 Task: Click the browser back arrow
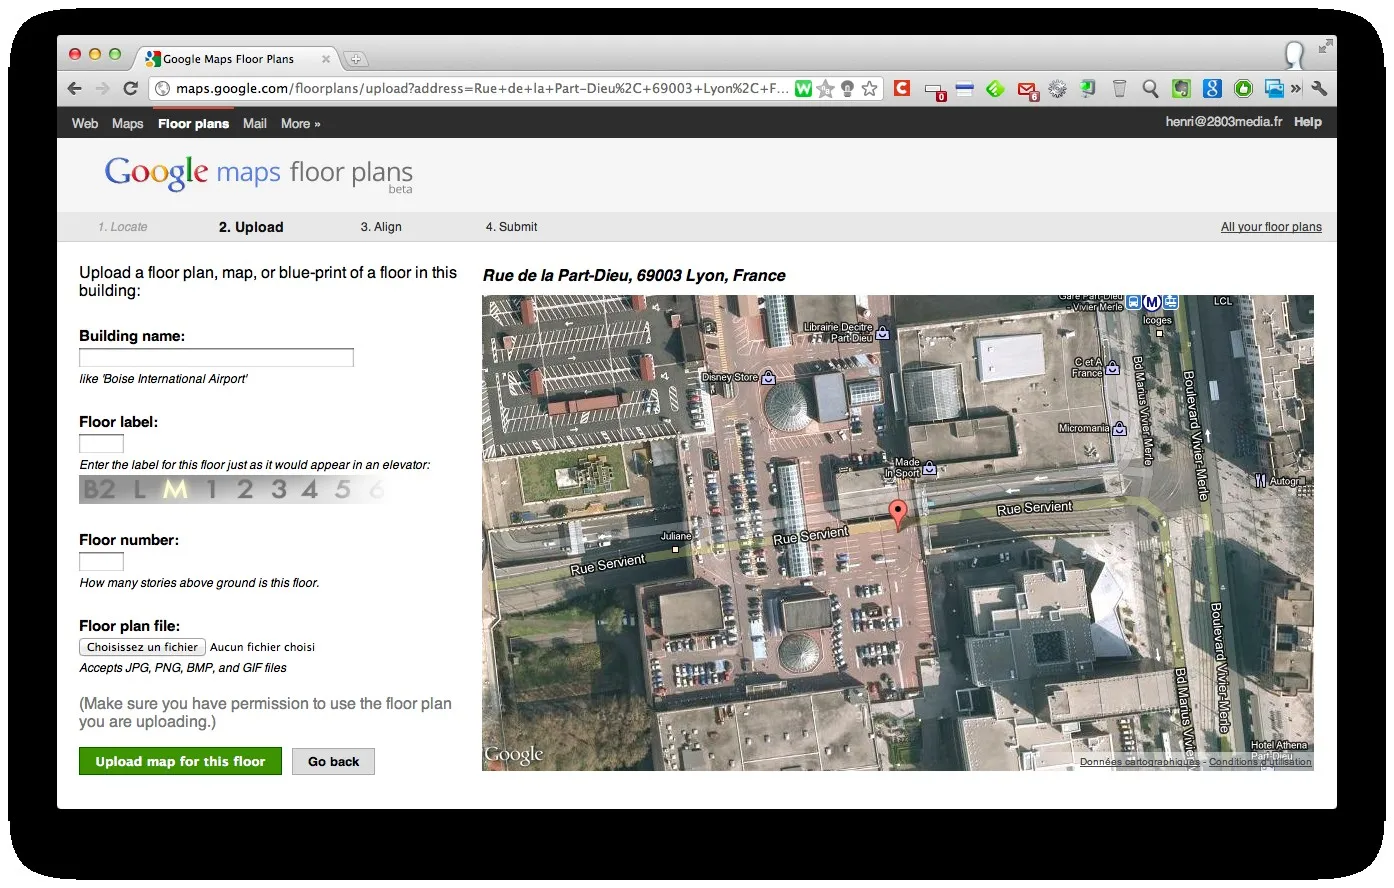[75, 89]
